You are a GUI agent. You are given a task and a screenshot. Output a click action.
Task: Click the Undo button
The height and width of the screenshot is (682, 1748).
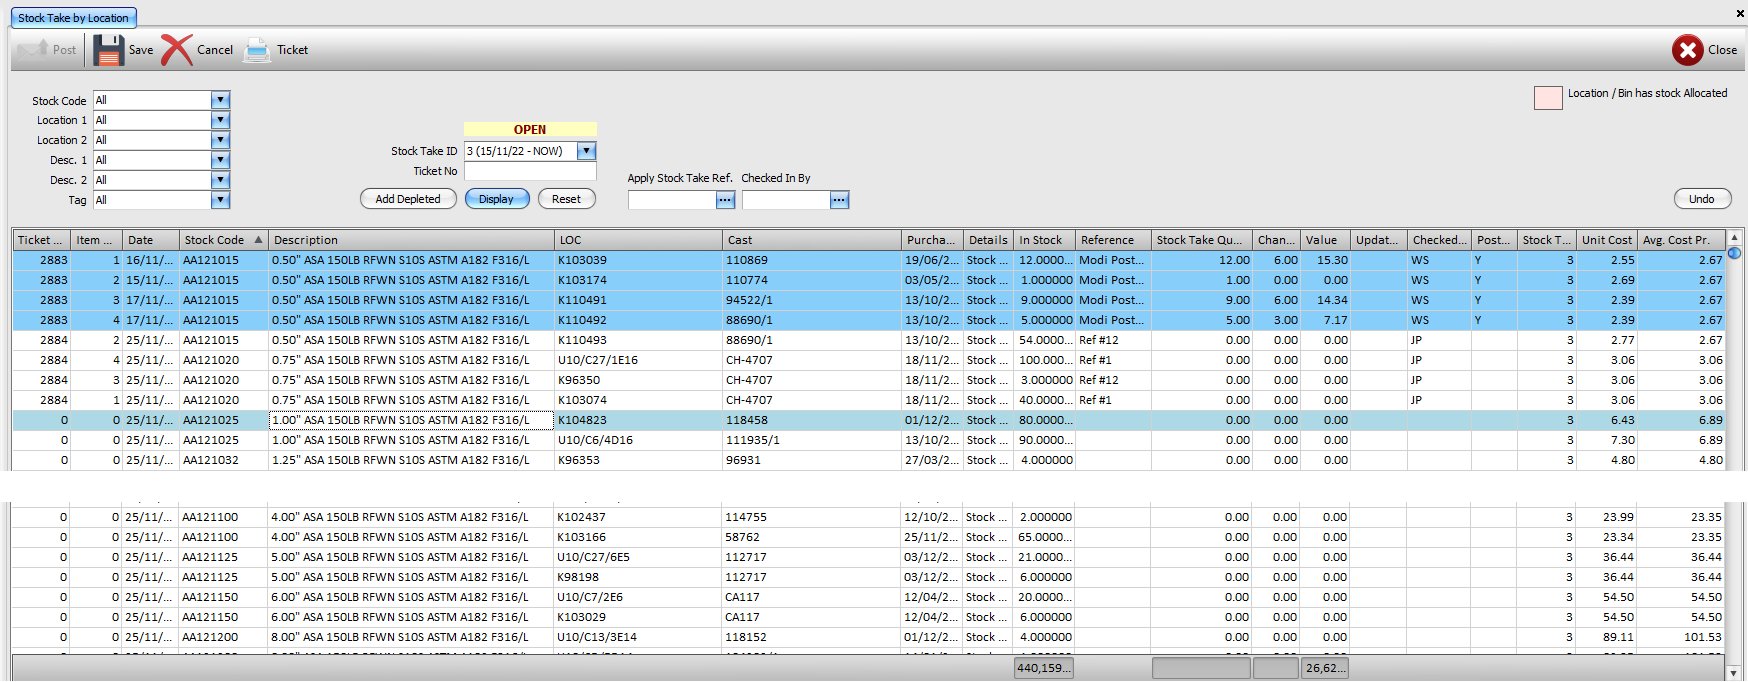coord(1701,199)
